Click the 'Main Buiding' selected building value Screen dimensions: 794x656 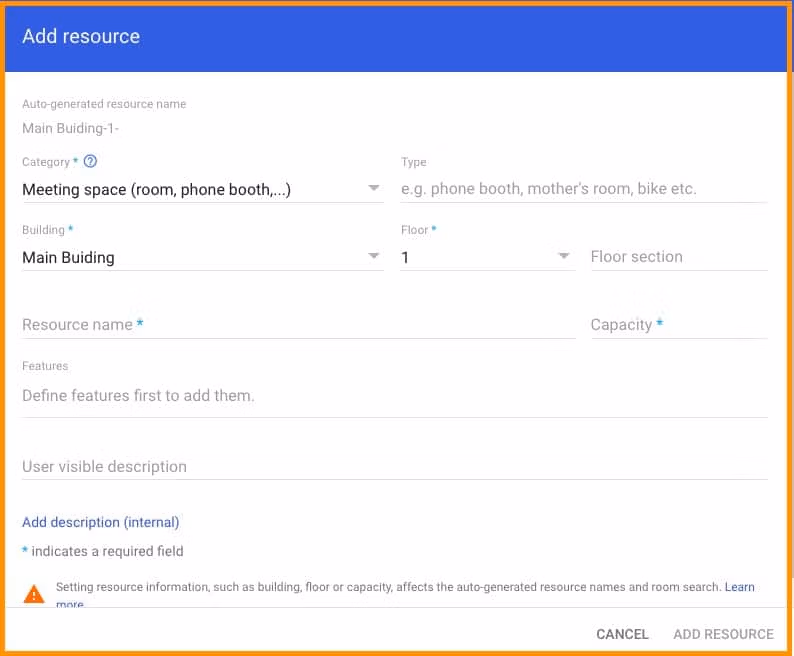[x=68, y=257]
